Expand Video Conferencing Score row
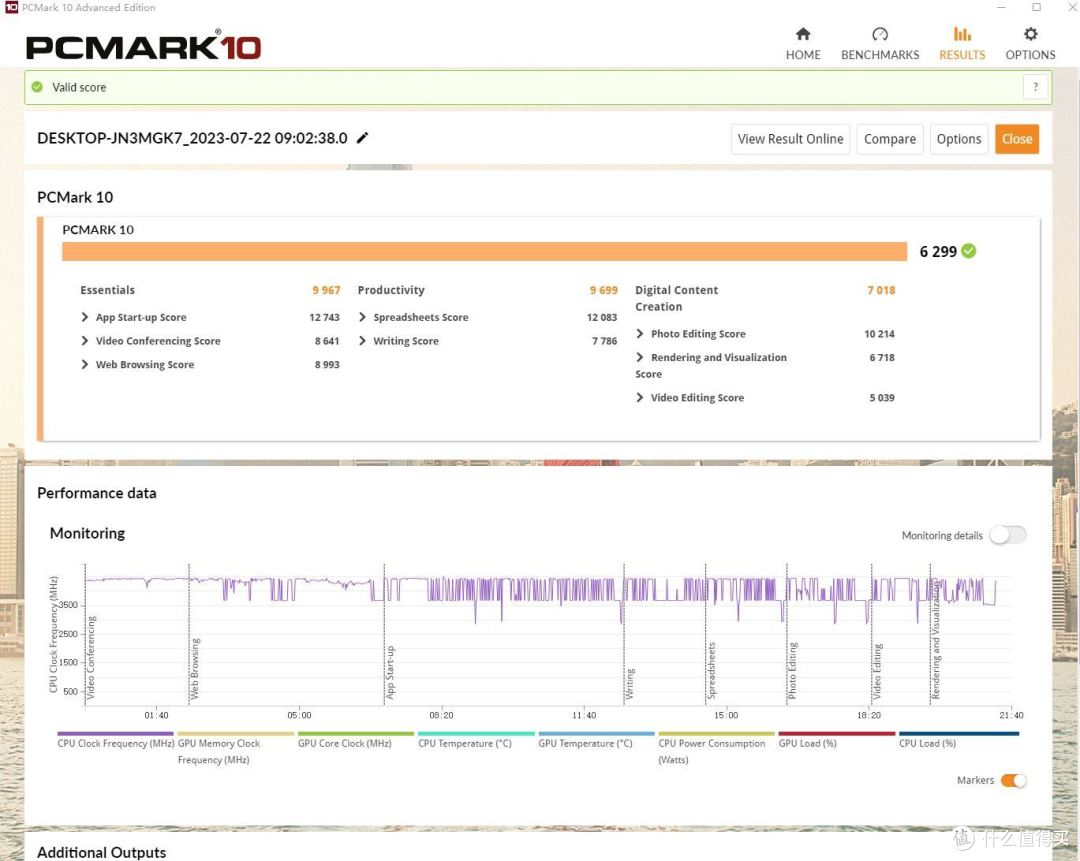 coord(85,340)
